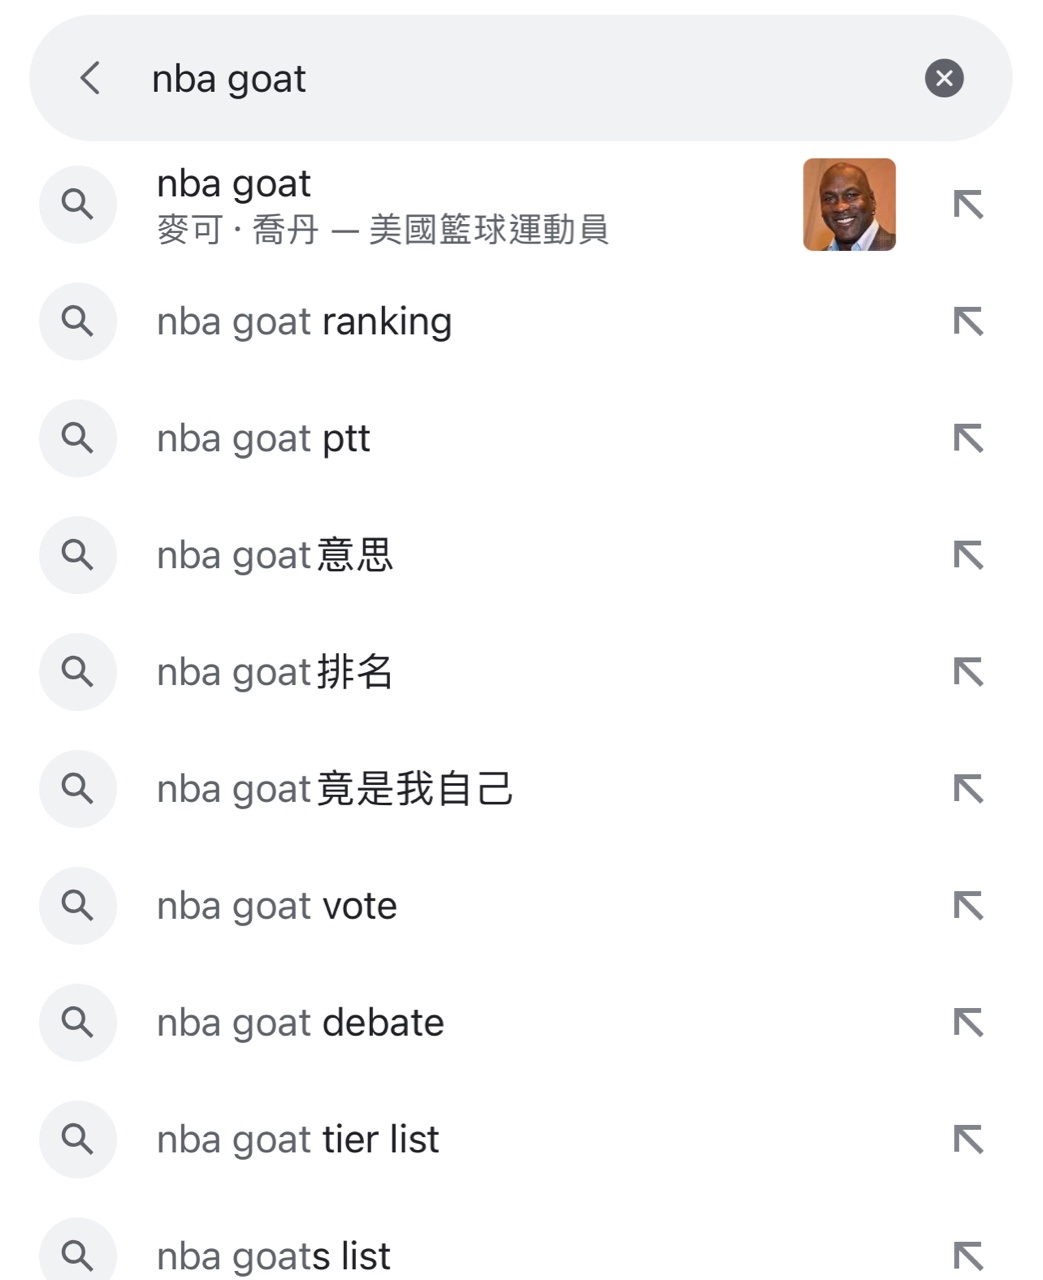
Task: Clear the search text with X button
Action: (x=943, y=78)
